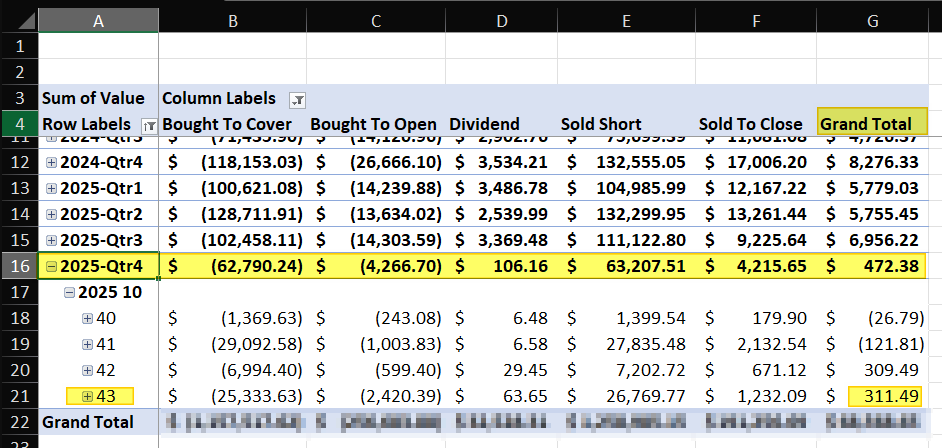Open the Row Labels filter dropdown
This screenshot has height=448, width=942.
[148, 125]
